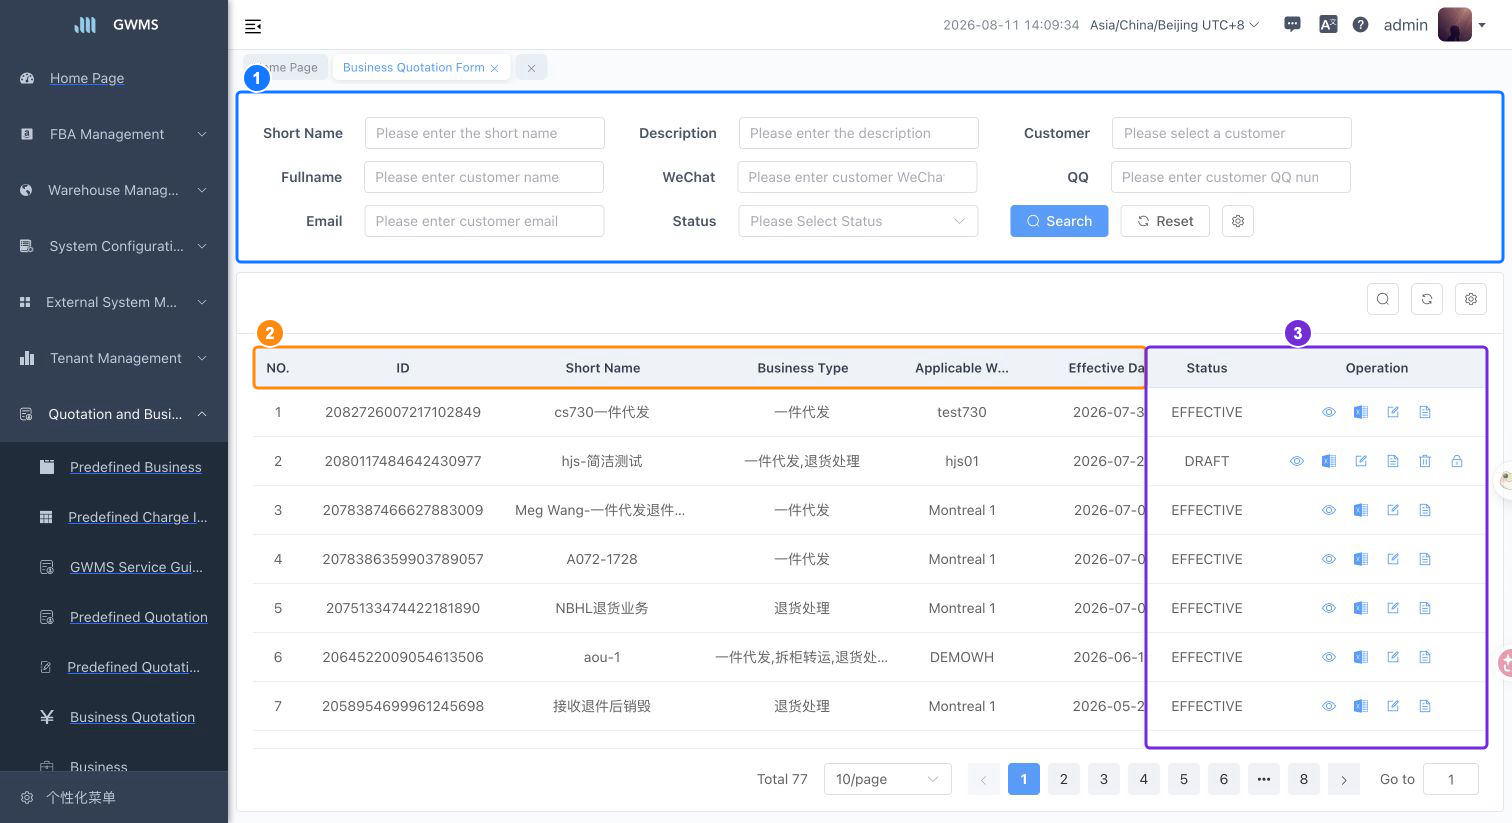Open document icon in the DRAFT row

[1393, 461]
